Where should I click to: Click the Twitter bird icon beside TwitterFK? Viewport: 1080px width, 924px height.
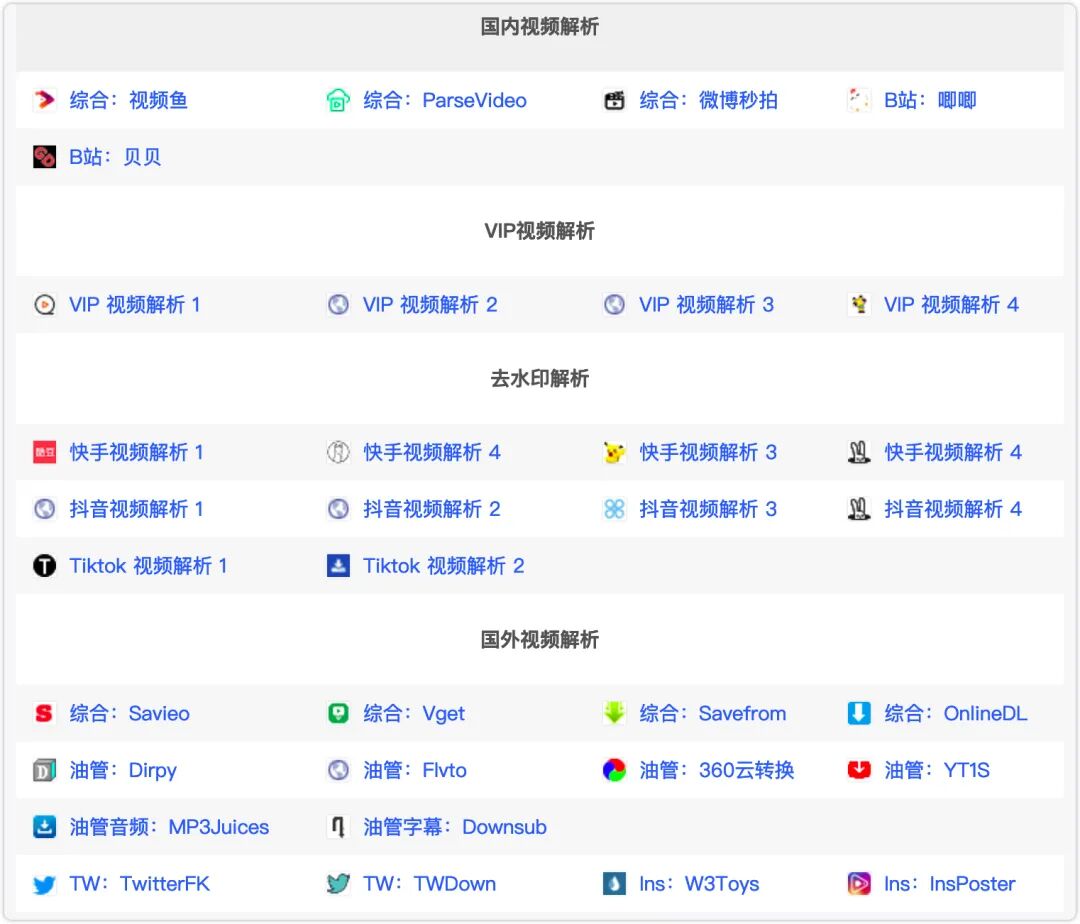45,884
